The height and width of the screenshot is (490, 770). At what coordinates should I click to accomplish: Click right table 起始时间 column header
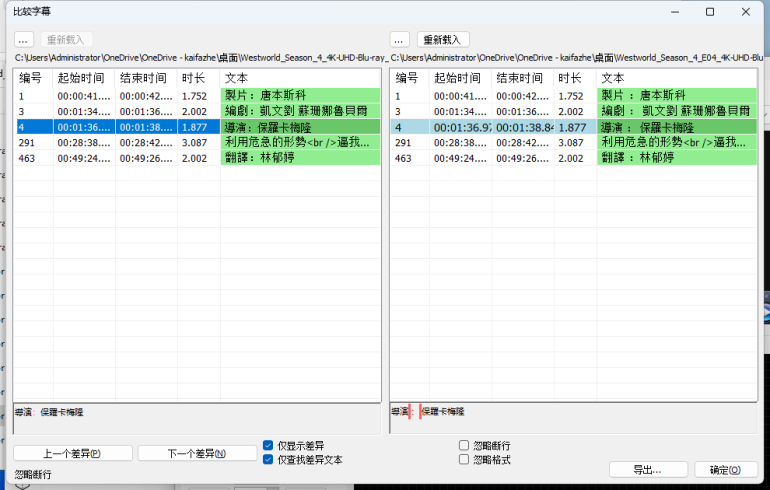pos(461,78)
